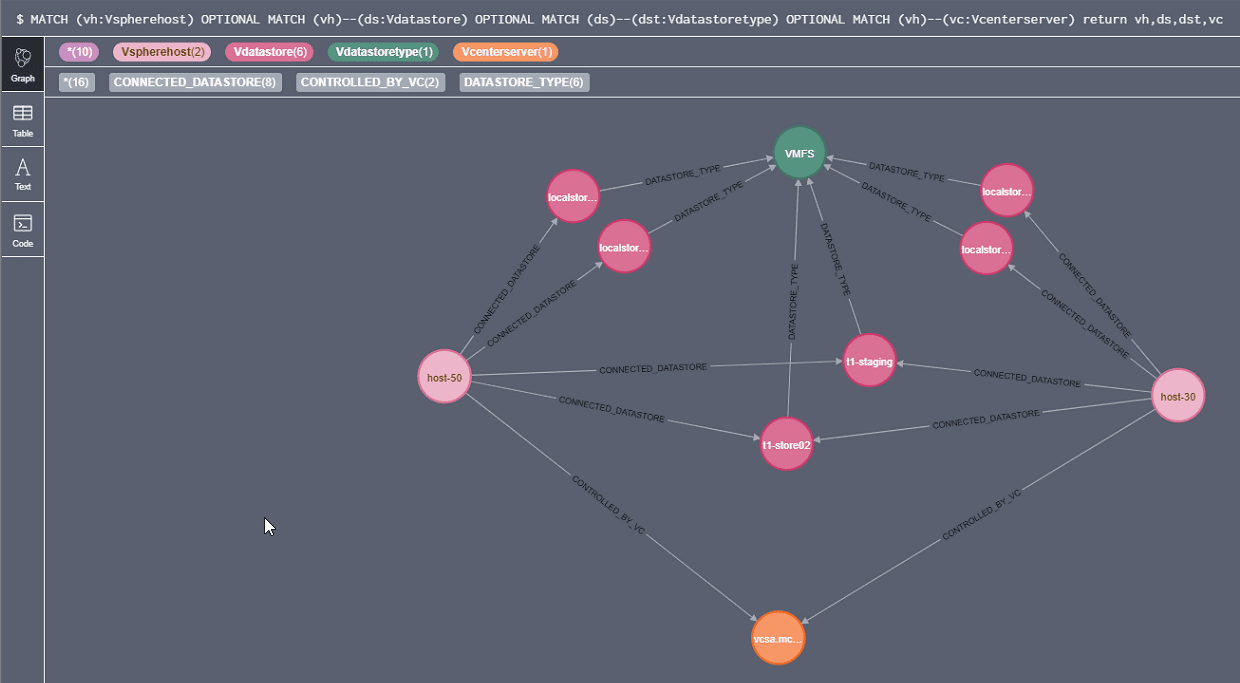Select the CONTROLLED_BY_VC(2) relationship filter
The height and width of the screenshot is (683, 1240).
pos(370,82)
